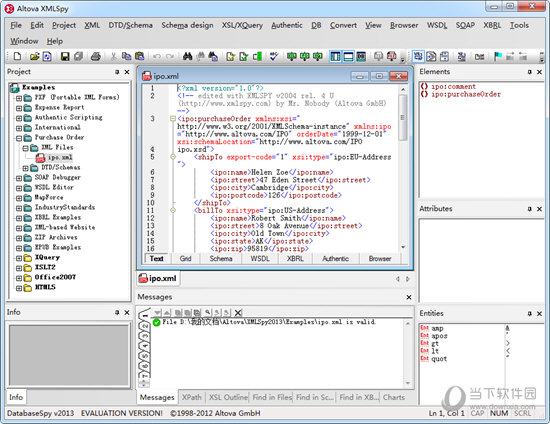The image size is (550, 424).
Task: Pin the Info panel
Action: [117, 312]
